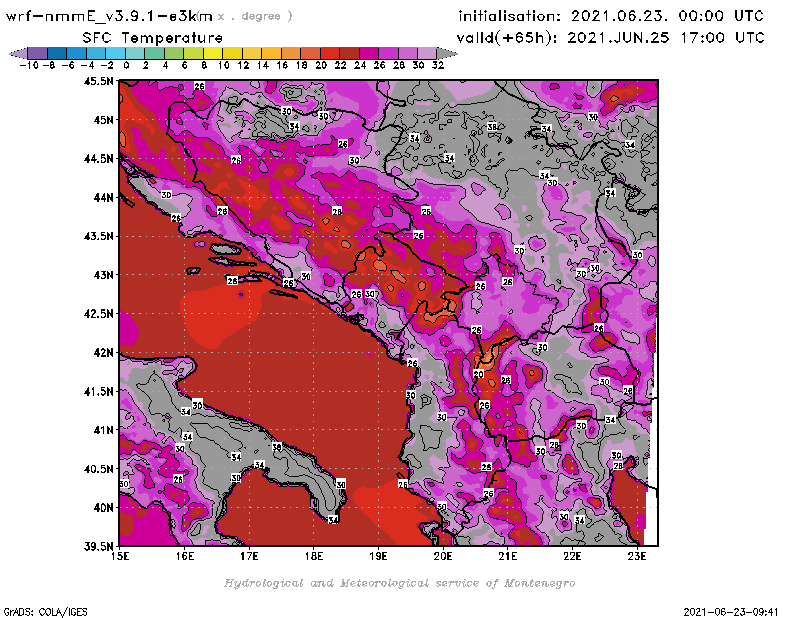The height and width of the screenshot is (618, 800).
Task: Pick the 8 to 10 yellow legend swatch
Action: (212, 53)
